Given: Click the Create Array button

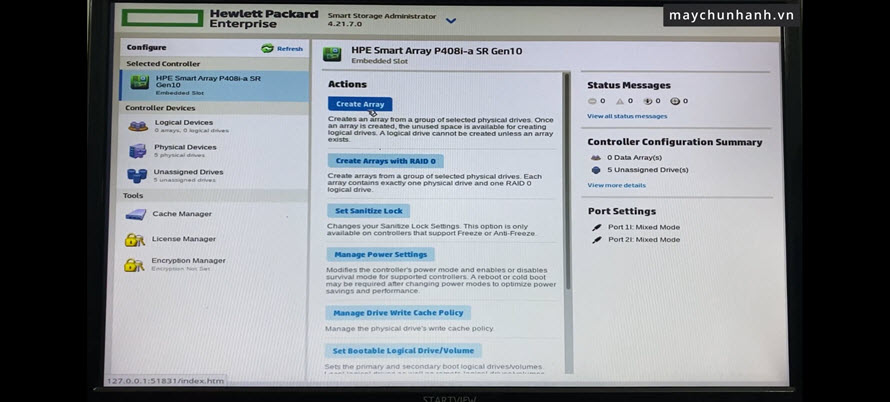Looking at the screenshot, I should (360, 104).
